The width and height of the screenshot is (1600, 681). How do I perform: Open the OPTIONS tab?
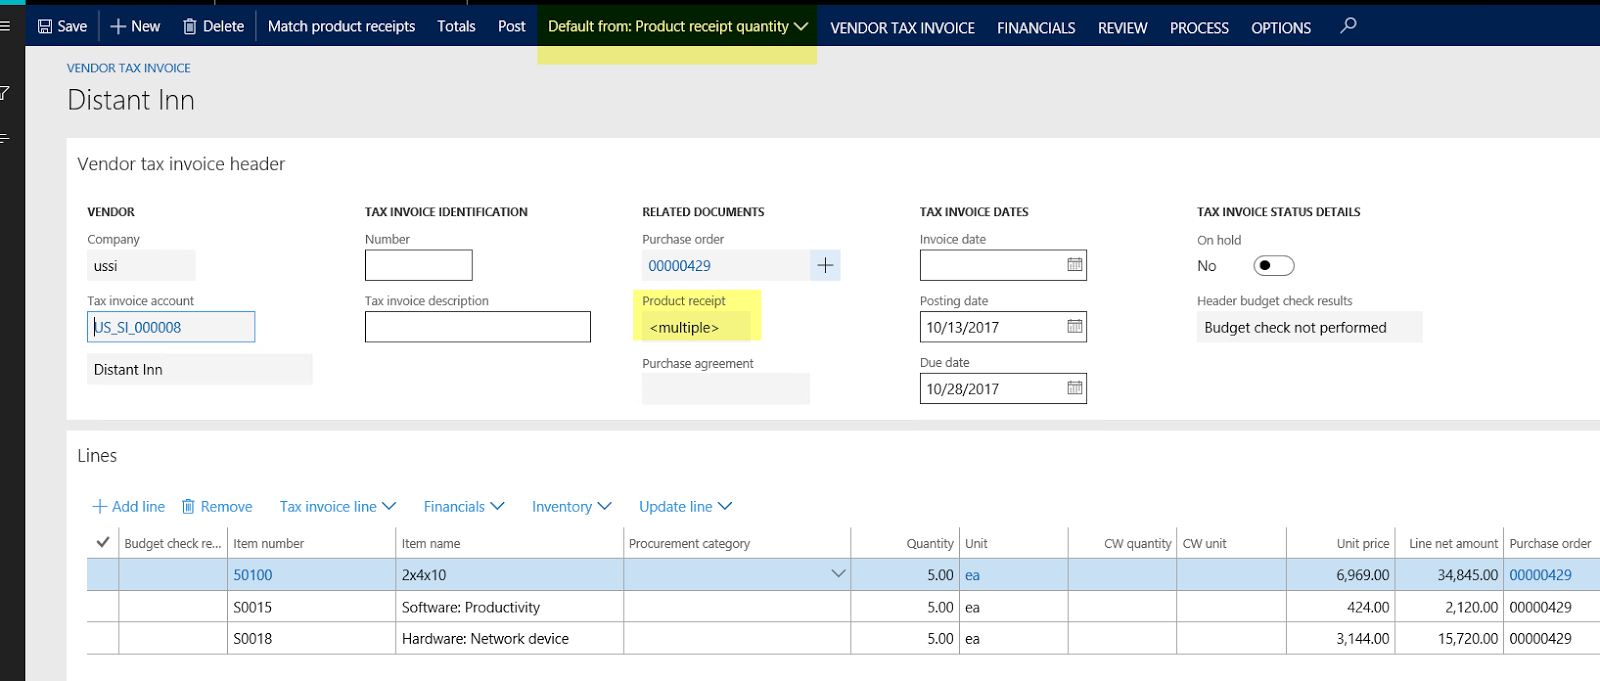coord(1281,28)
